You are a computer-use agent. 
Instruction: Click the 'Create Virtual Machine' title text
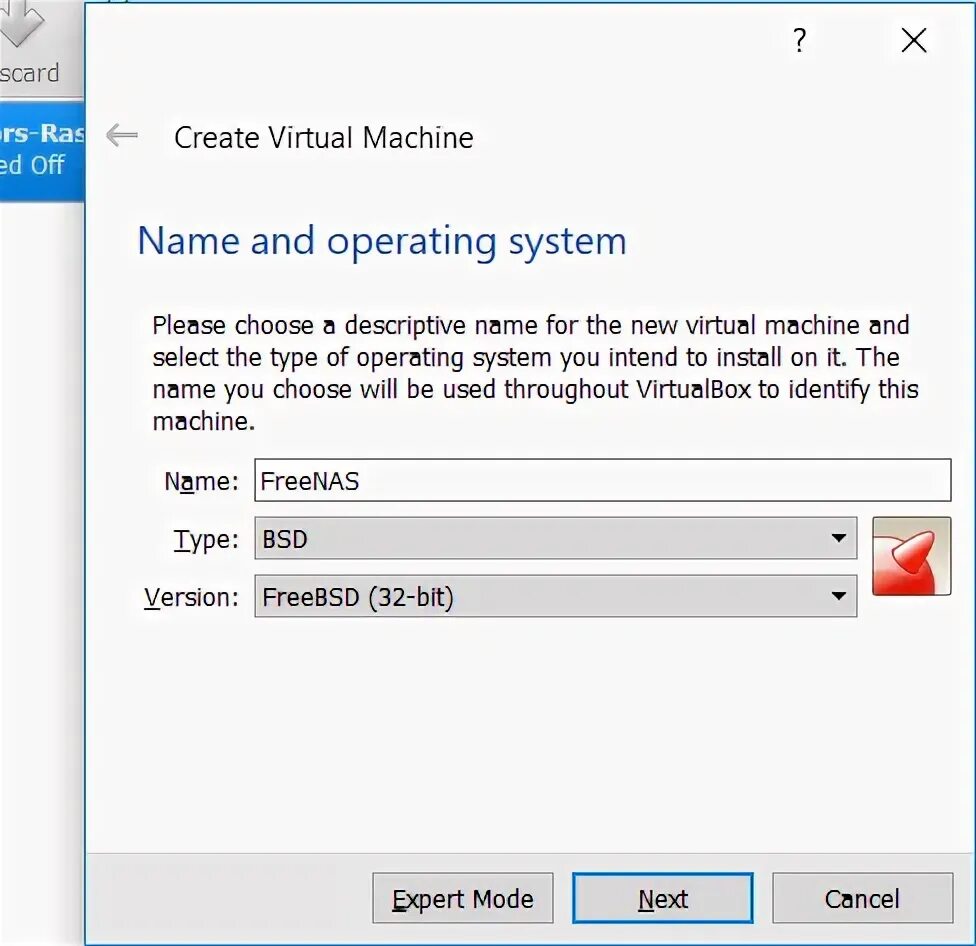coord(324,138)
